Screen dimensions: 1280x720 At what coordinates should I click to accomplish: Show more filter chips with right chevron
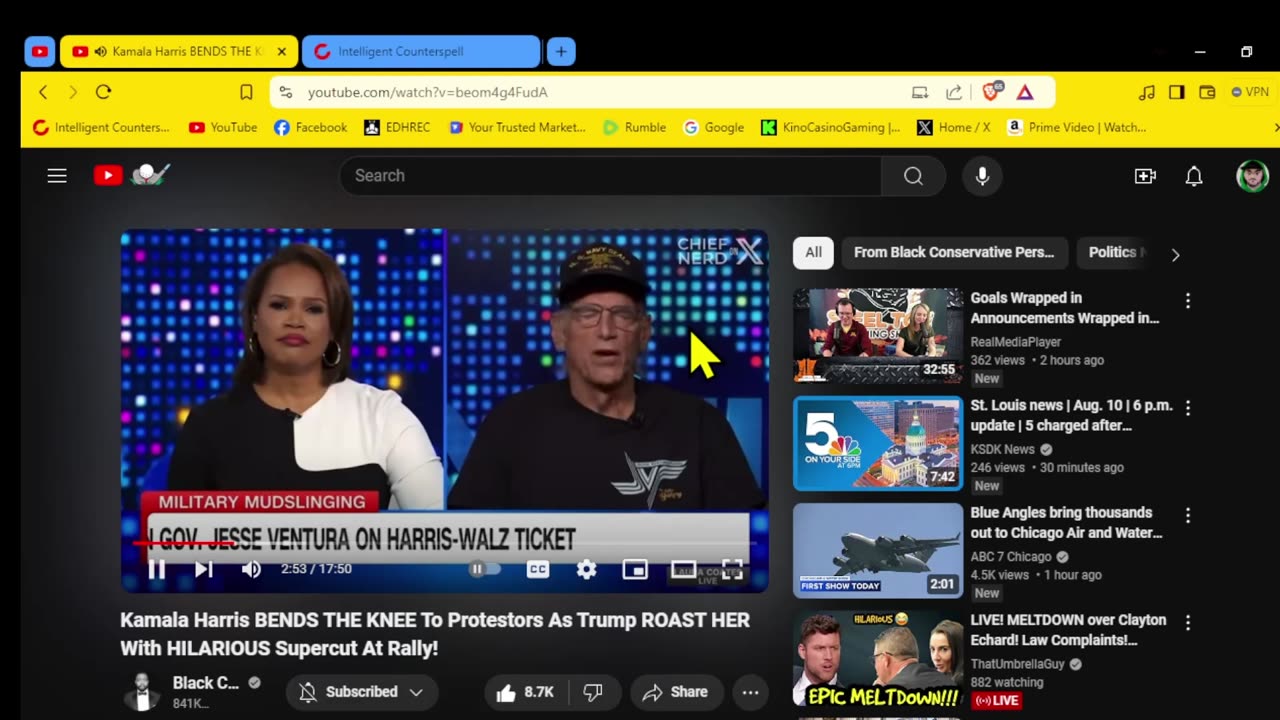tap(1175, 254)
